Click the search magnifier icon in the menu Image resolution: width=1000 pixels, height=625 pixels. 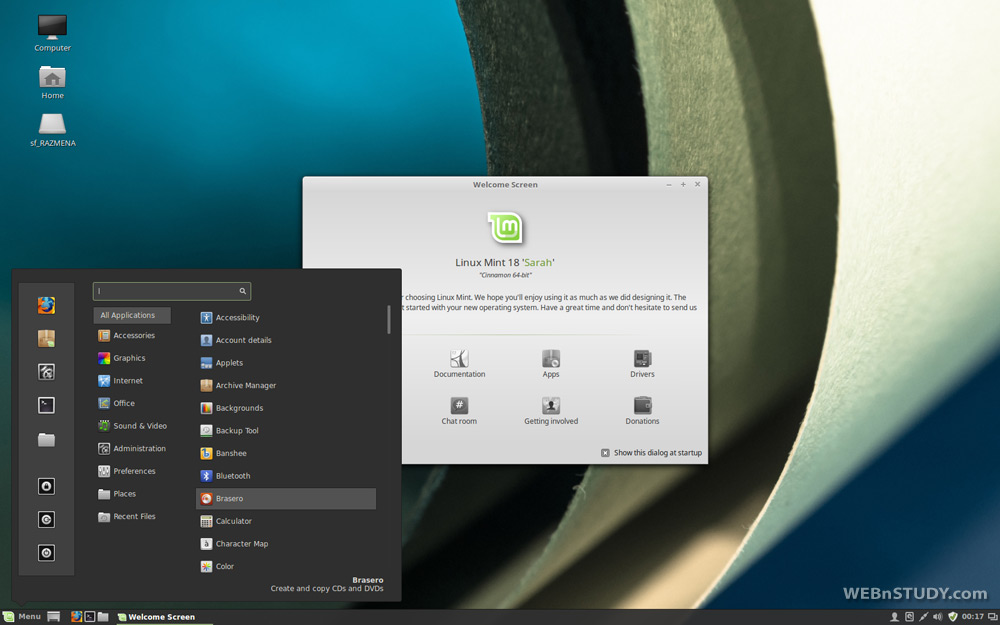242,291
